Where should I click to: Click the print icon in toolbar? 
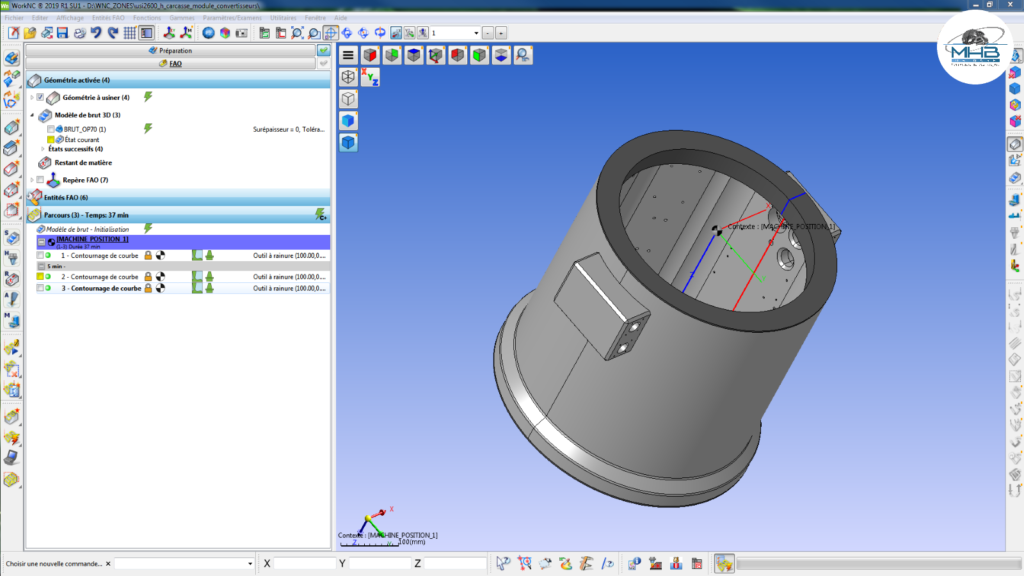pyautogui.click(x=79, y=33)
